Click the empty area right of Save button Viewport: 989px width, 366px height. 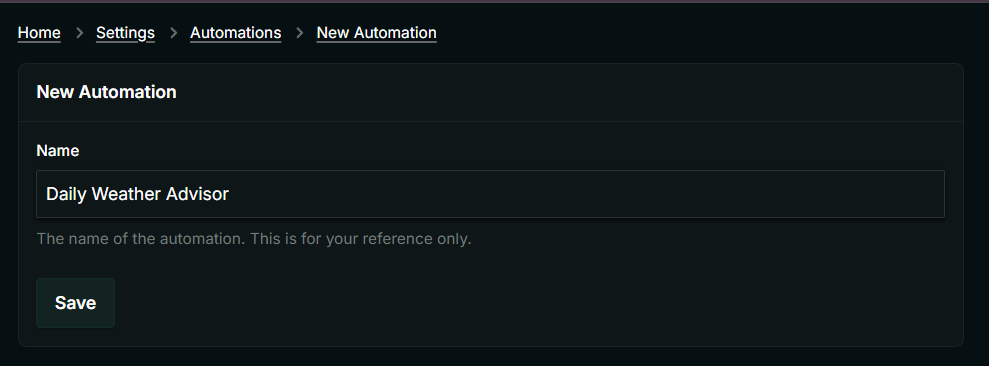pyautogui.click(x=530, y=303)
